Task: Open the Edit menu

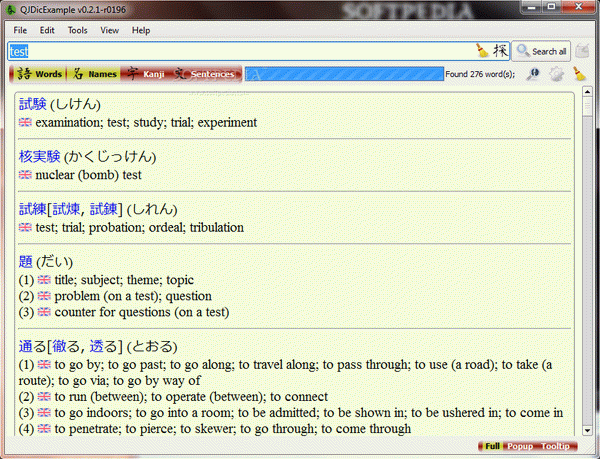Action: pyautogui.click(x=47, y=30)
